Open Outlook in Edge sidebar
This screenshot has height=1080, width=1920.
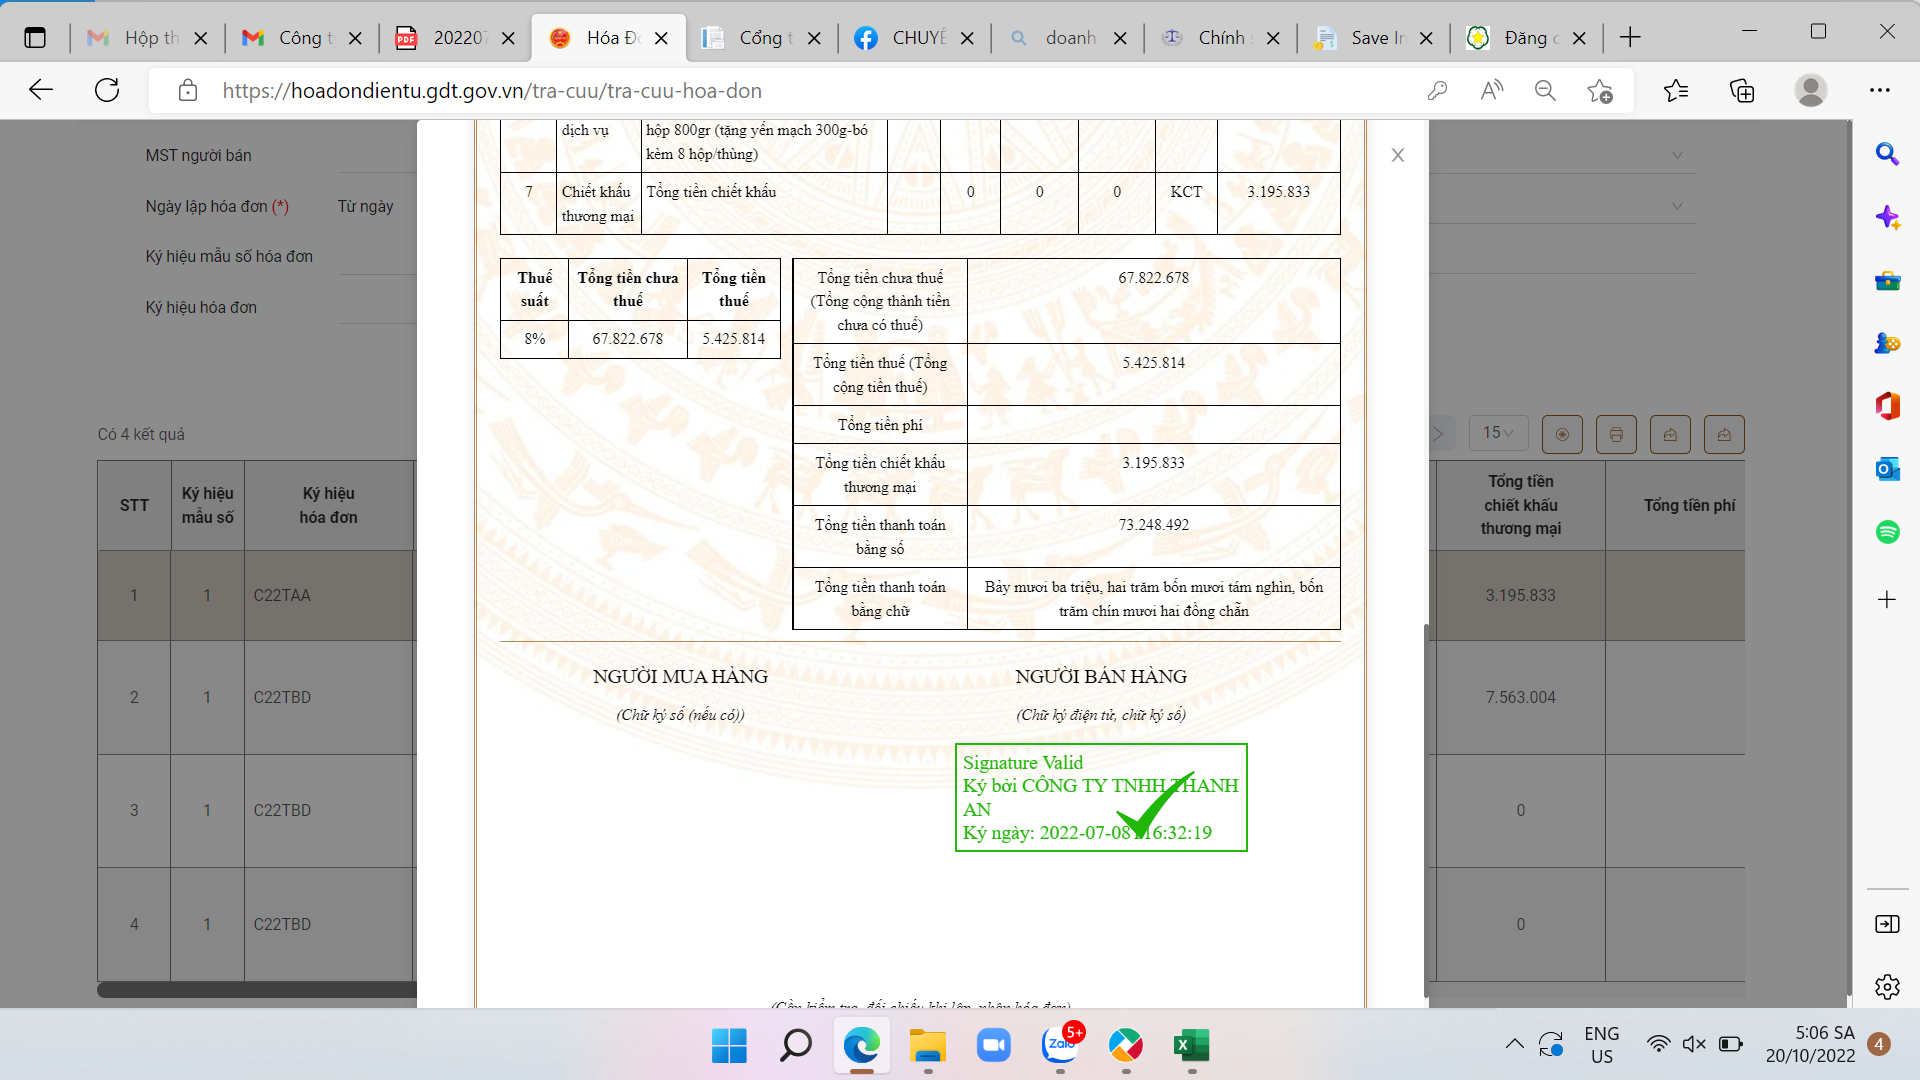point(1887,469)
